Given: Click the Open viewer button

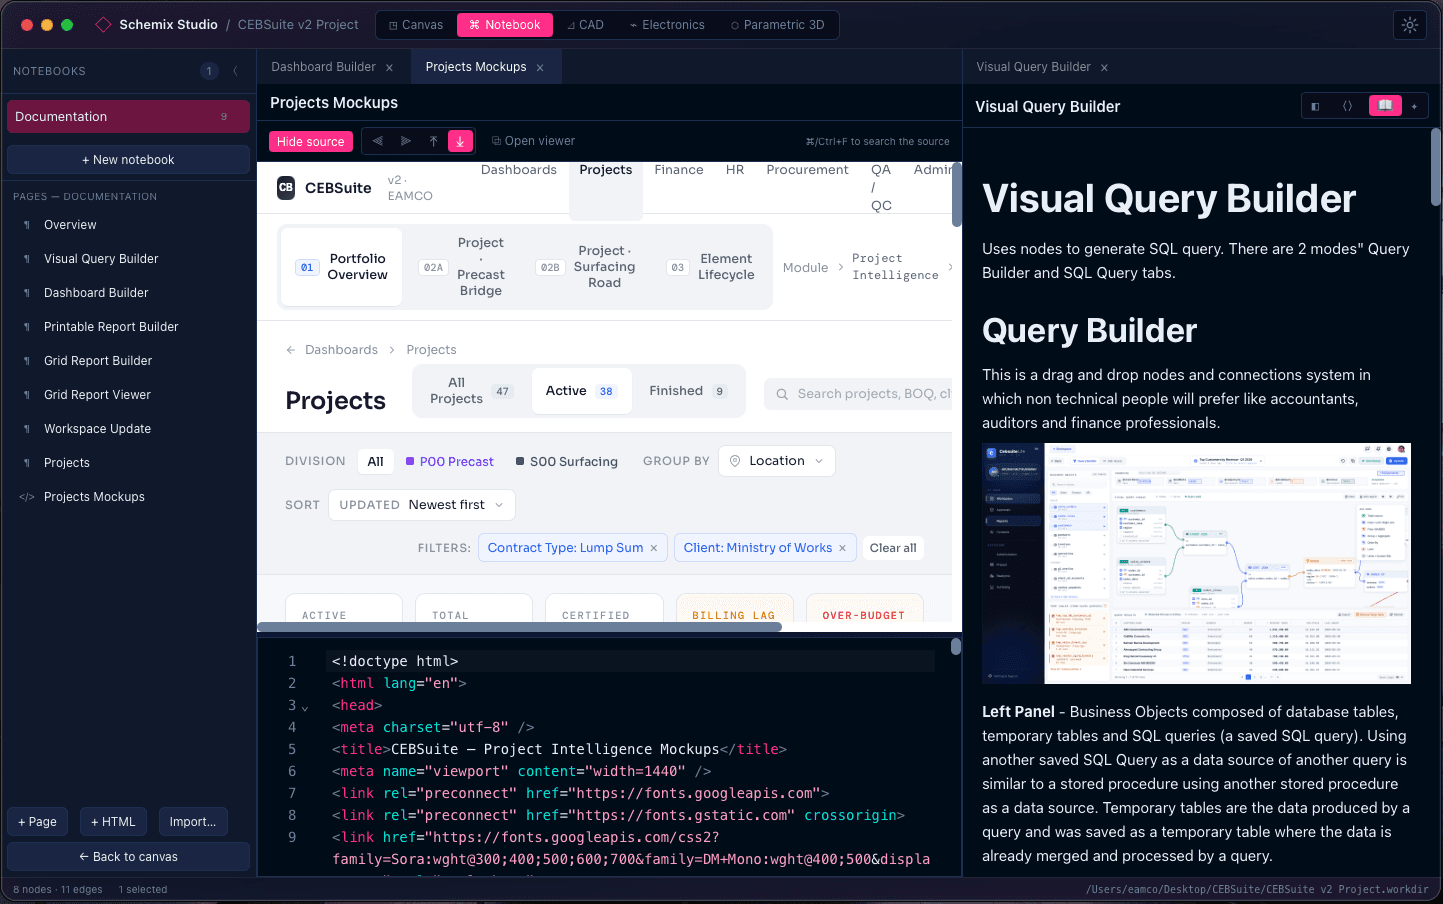Looking at the screenshot, I should click(533, 141).
